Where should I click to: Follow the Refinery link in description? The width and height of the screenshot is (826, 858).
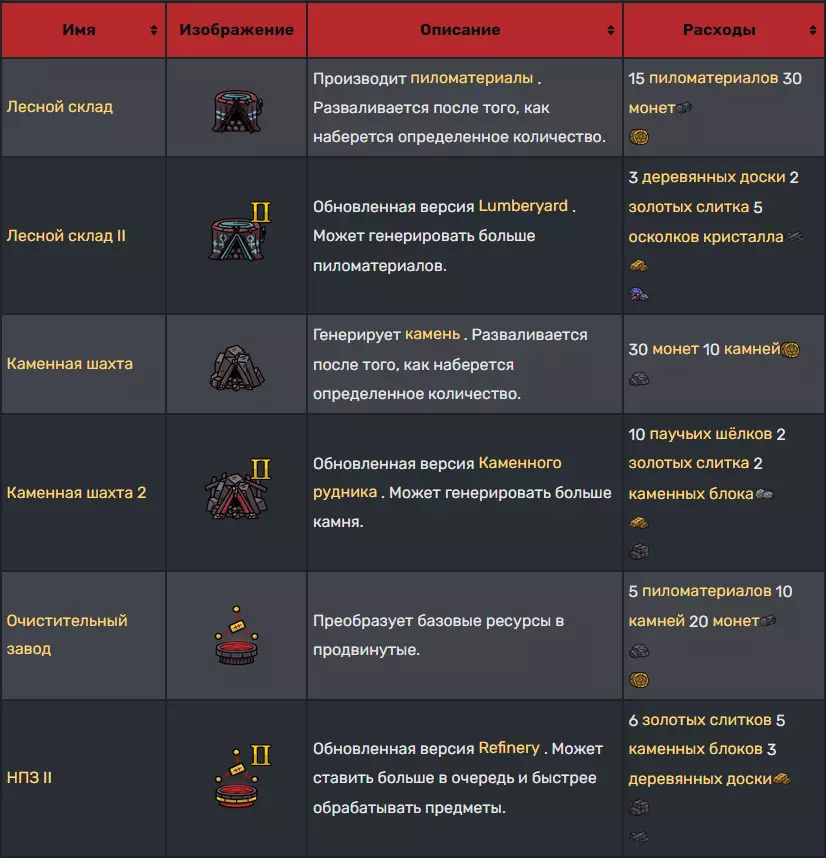[509, 748]
